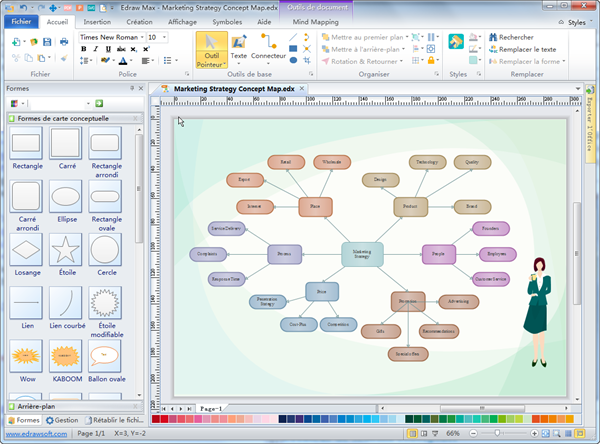Click the KABOOM shape thumbnail
Viewport: 600px width, 444px height.
65,355
